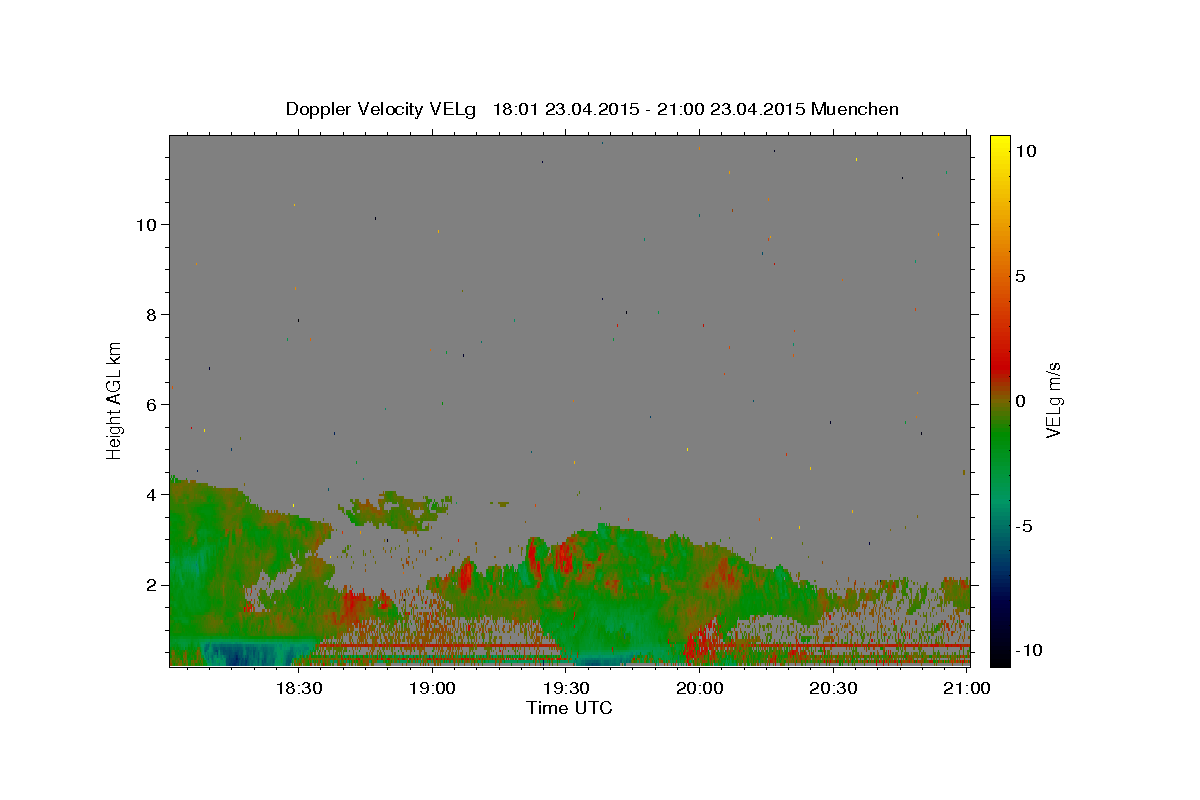Click the colorbar value -10 label
The image size is (1200, 800).
1029,651
